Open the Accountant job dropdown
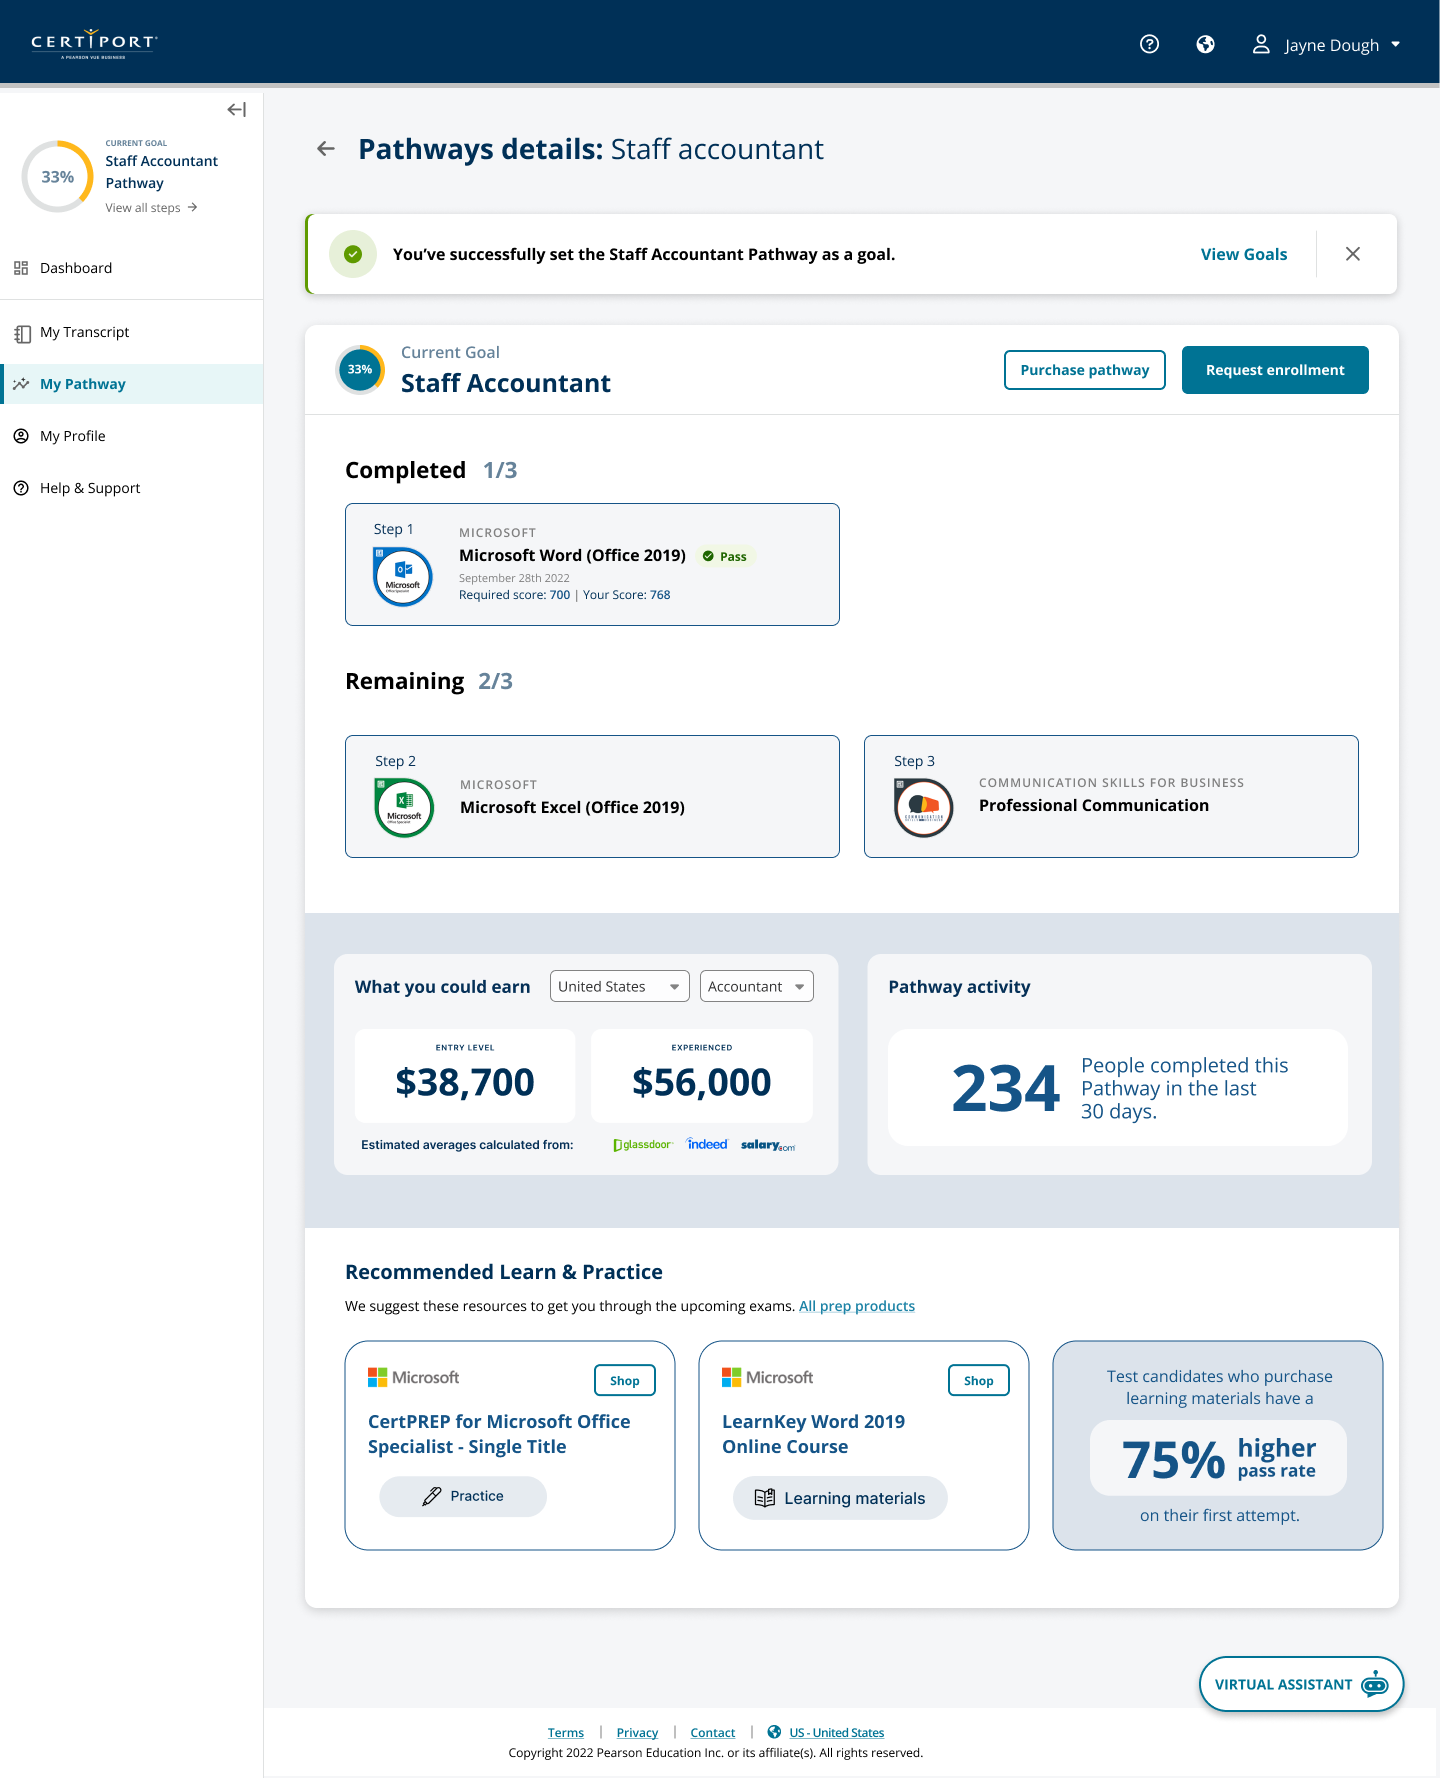The width and height of the screenshot is (1440, 1778). (757, 986)
